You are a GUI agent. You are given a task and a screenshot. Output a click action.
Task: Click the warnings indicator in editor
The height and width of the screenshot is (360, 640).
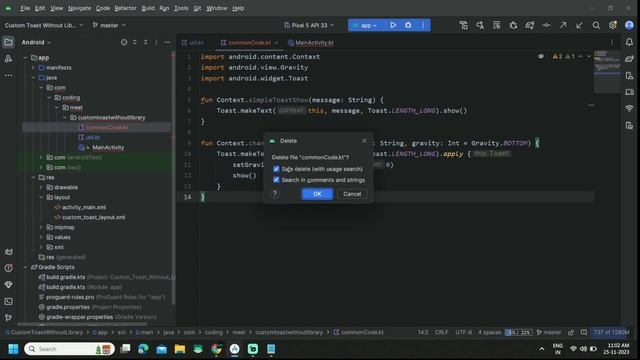click(x=564, y=56)
